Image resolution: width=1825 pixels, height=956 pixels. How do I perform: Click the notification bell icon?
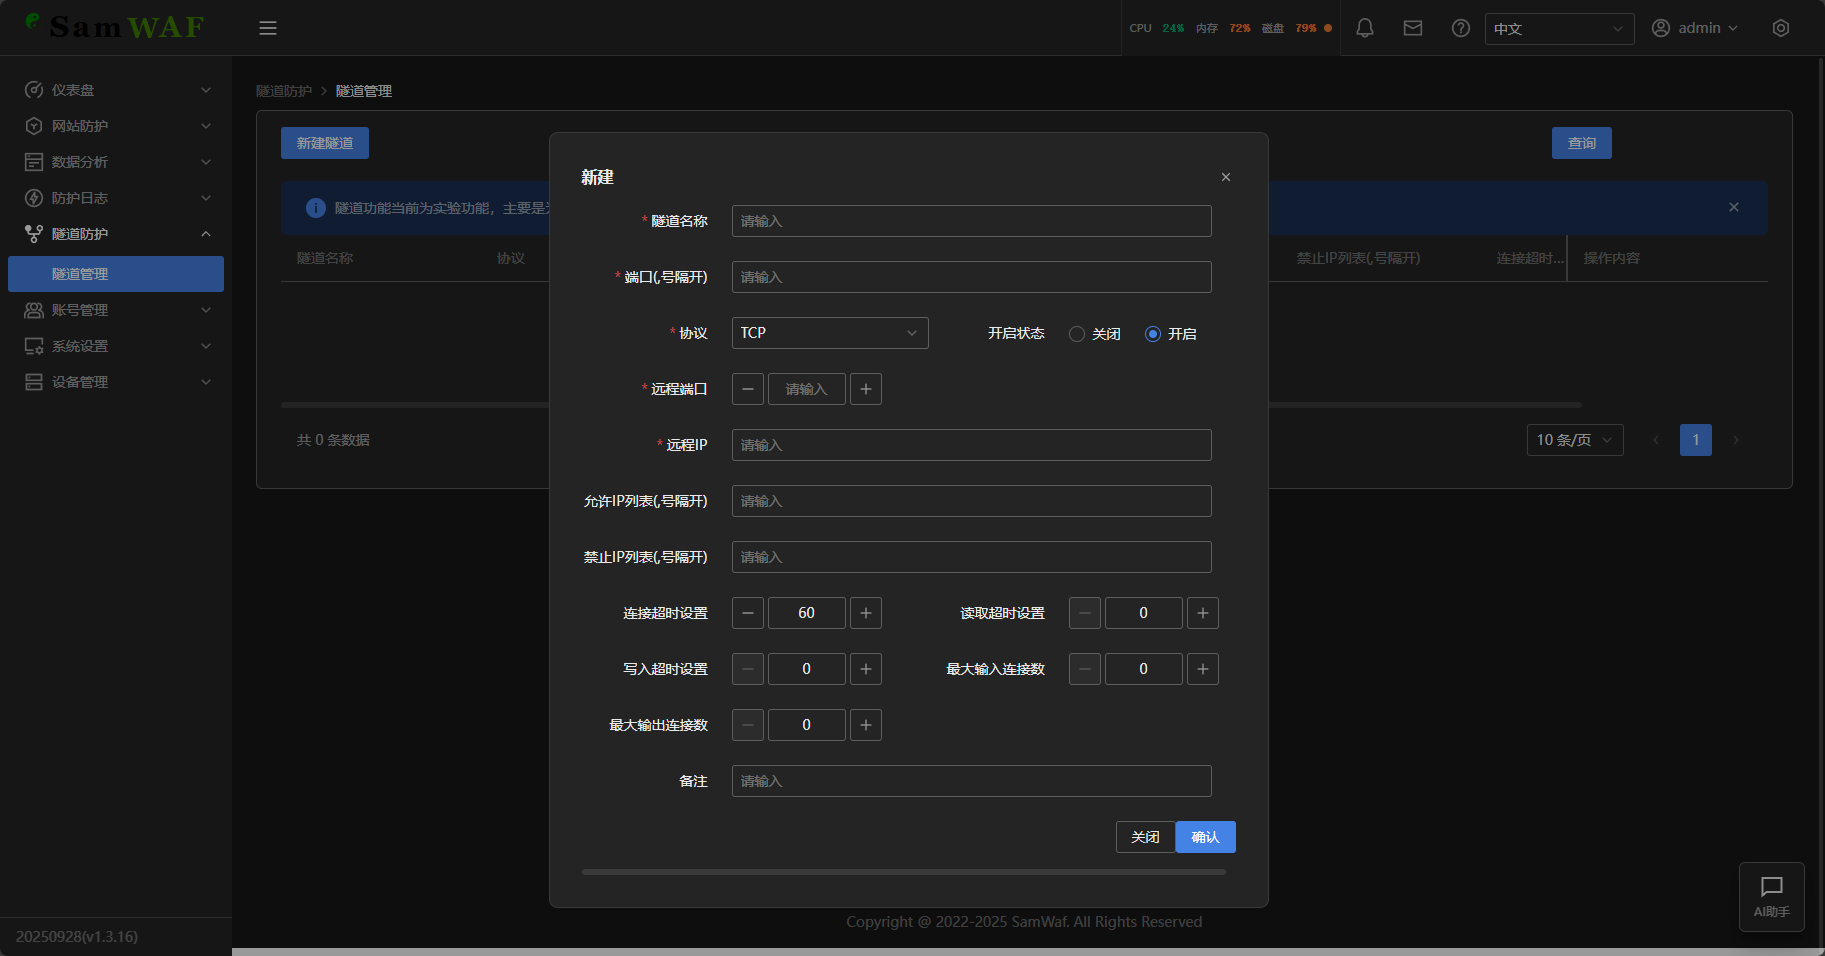[x=1364, y=28]
